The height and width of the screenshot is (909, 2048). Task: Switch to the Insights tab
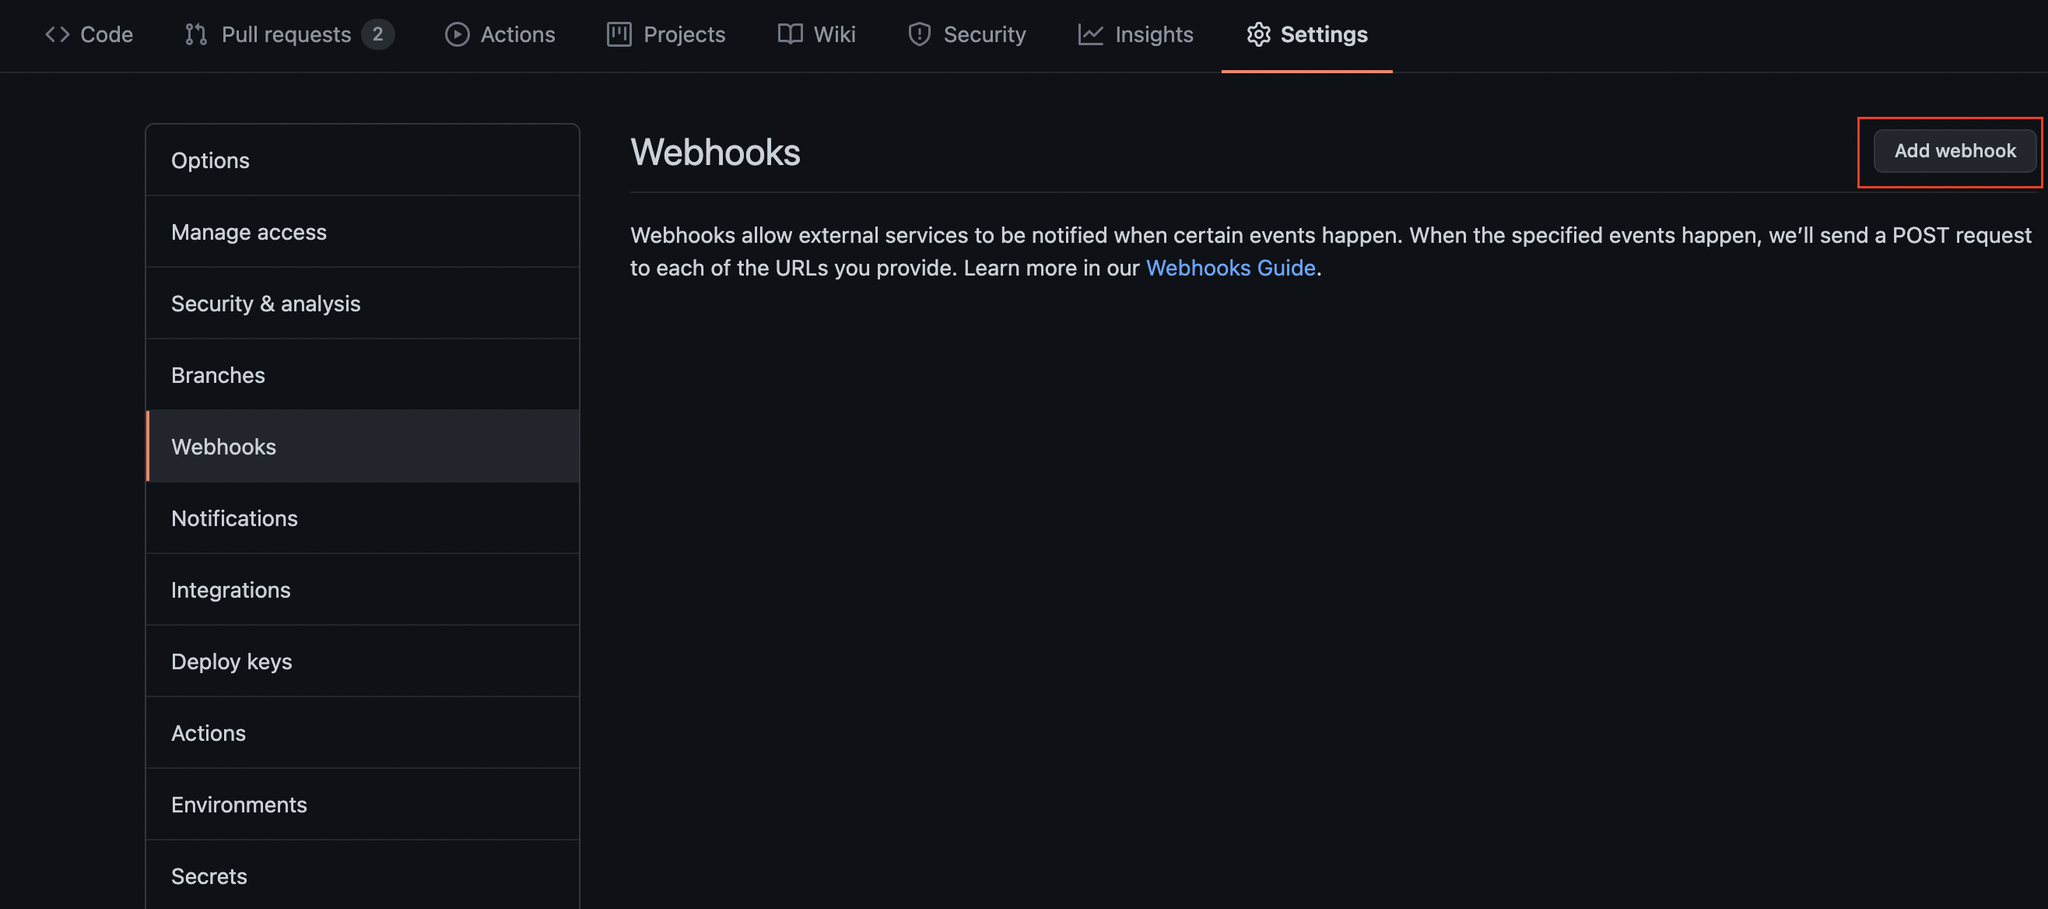pos(1135,34)
